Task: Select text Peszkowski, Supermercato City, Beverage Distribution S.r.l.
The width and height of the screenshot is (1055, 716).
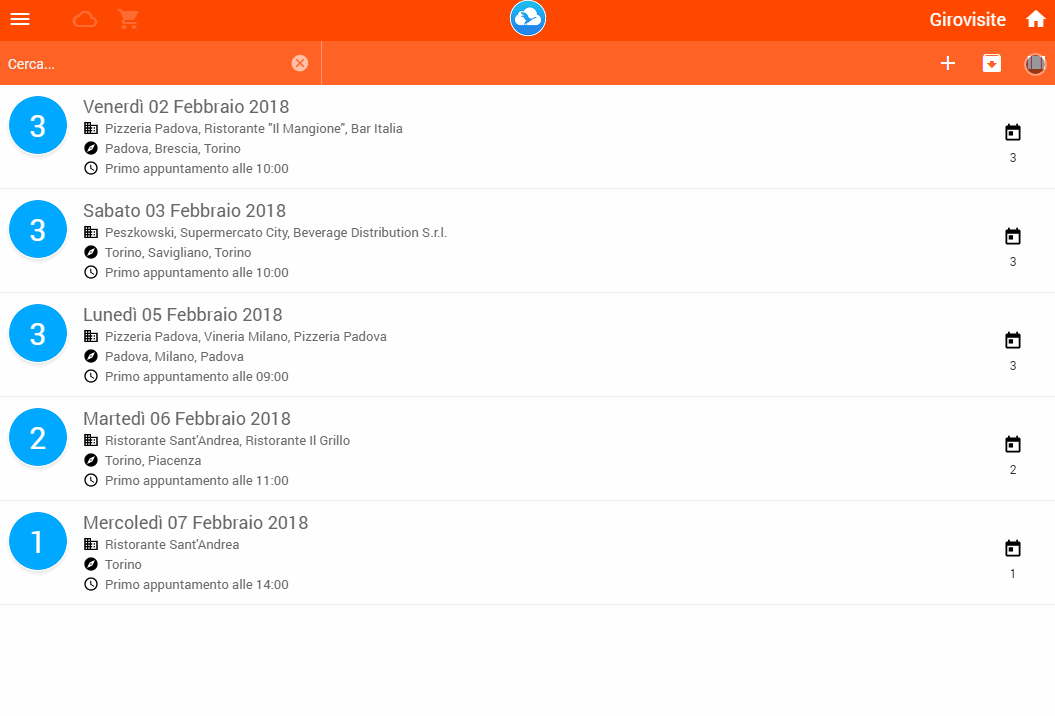Action: tap(276, 233)
